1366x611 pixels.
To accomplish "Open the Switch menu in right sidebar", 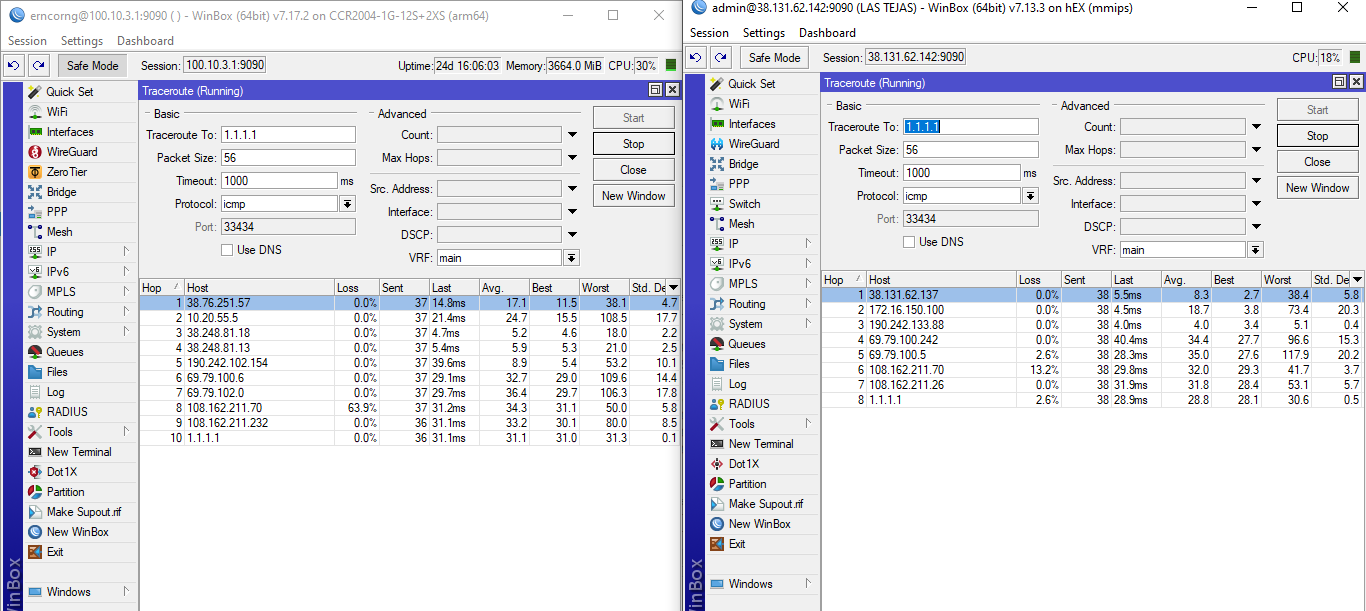I will [744, 204].
